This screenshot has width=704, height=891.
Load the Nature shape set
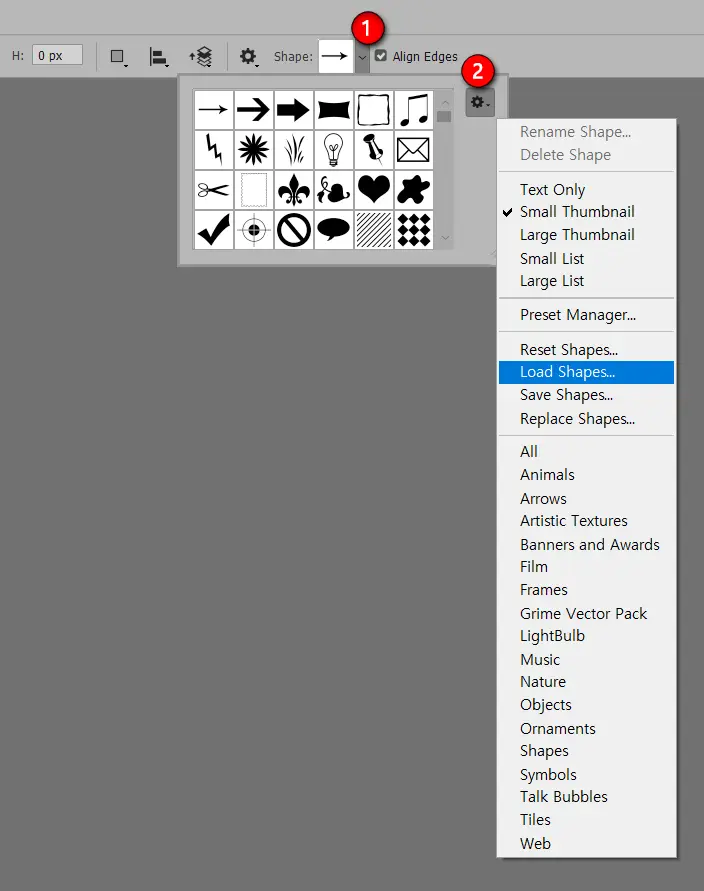586,682
